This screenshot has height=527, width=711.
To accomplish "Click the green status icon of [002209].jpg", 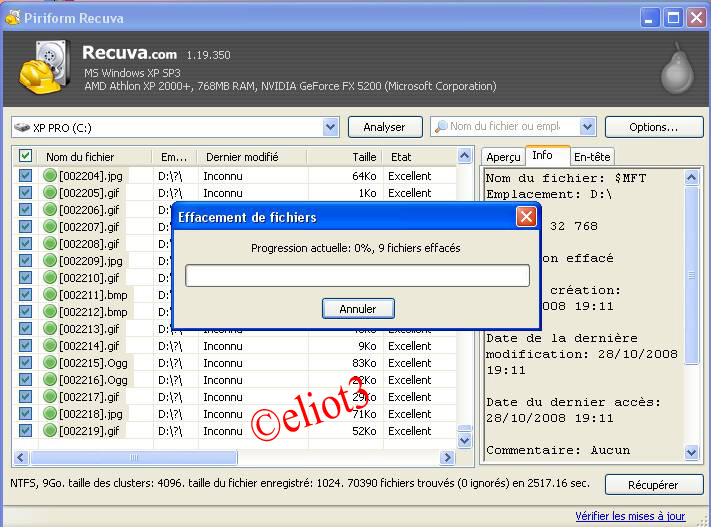I will coord(49,261).
